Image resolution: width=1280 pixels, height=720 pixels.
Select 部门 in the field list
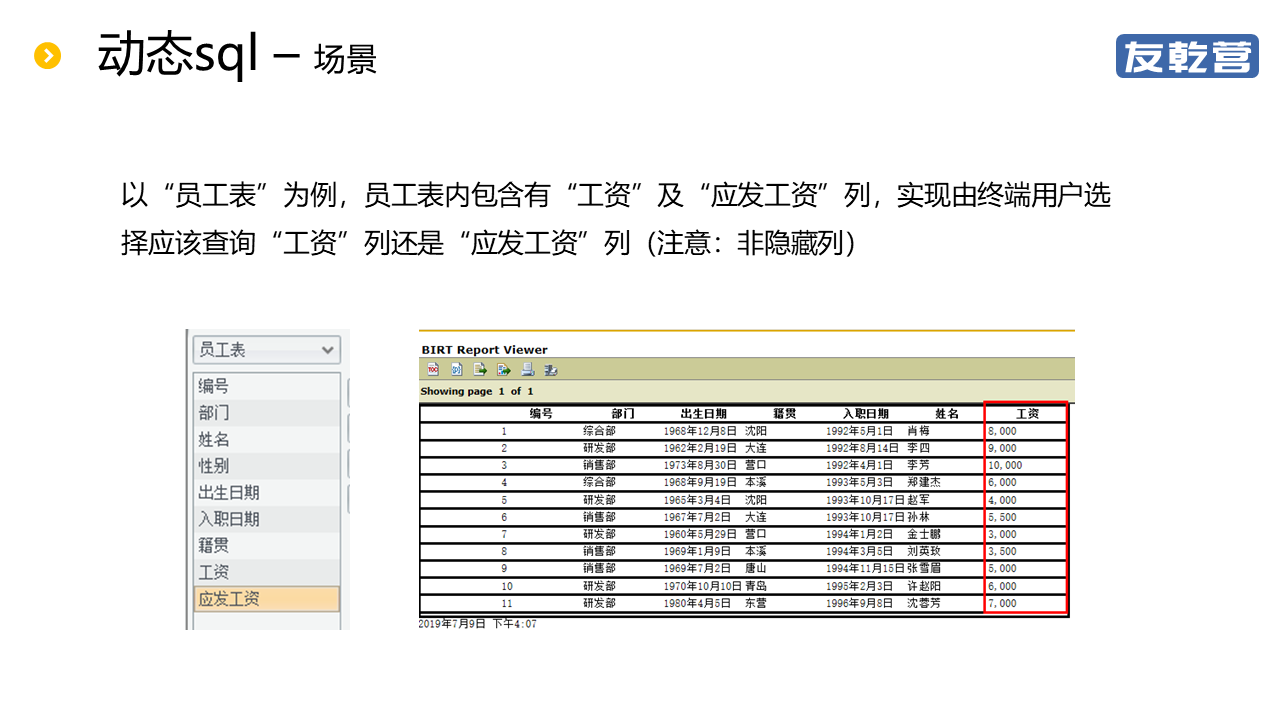pos(266,412)
